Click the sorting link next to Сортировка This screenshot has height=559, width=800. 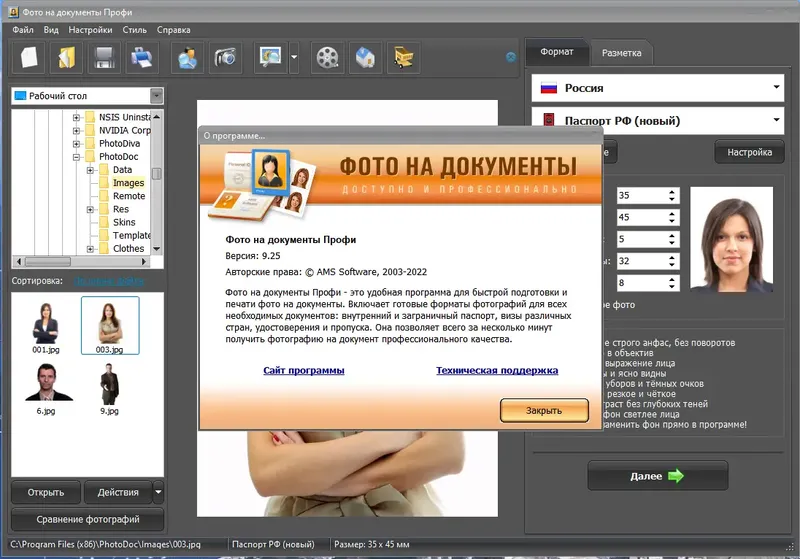(109, 281)
